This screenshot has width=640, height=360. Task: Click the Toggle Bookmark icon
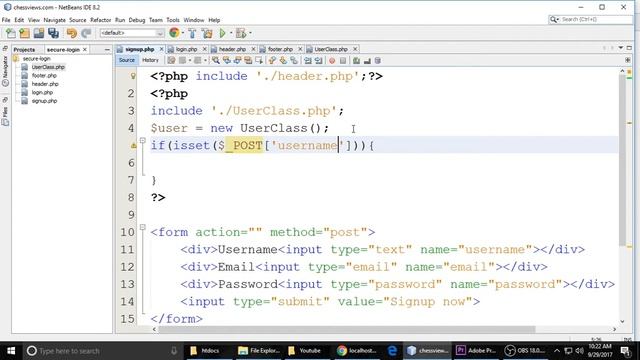point(294,60)
